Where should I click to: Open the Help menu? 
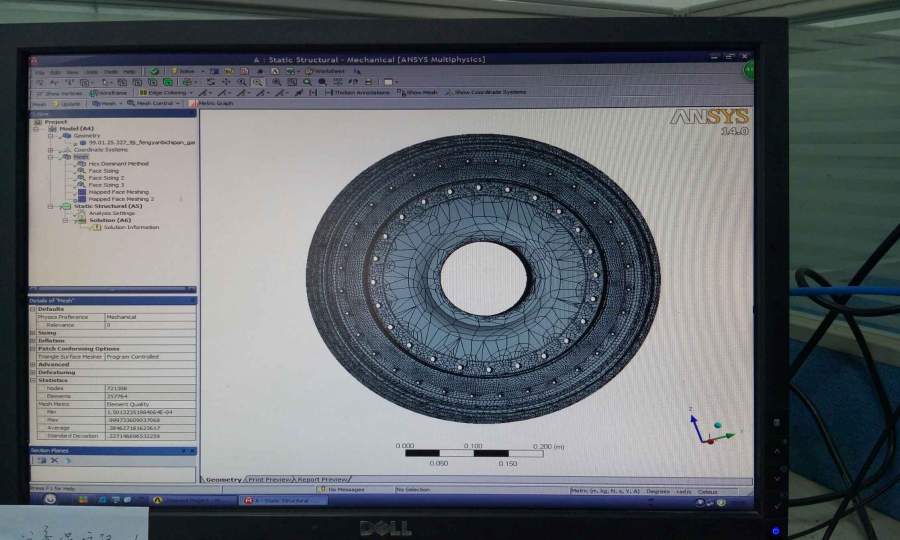130,72
